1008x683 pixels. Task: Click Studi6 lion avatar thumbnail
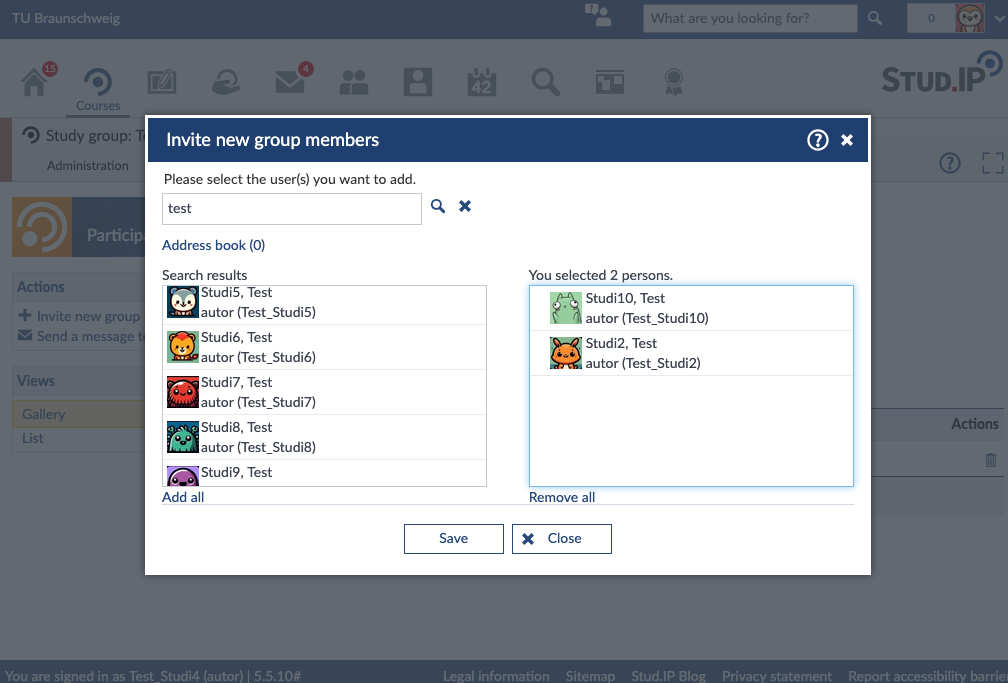183,347
